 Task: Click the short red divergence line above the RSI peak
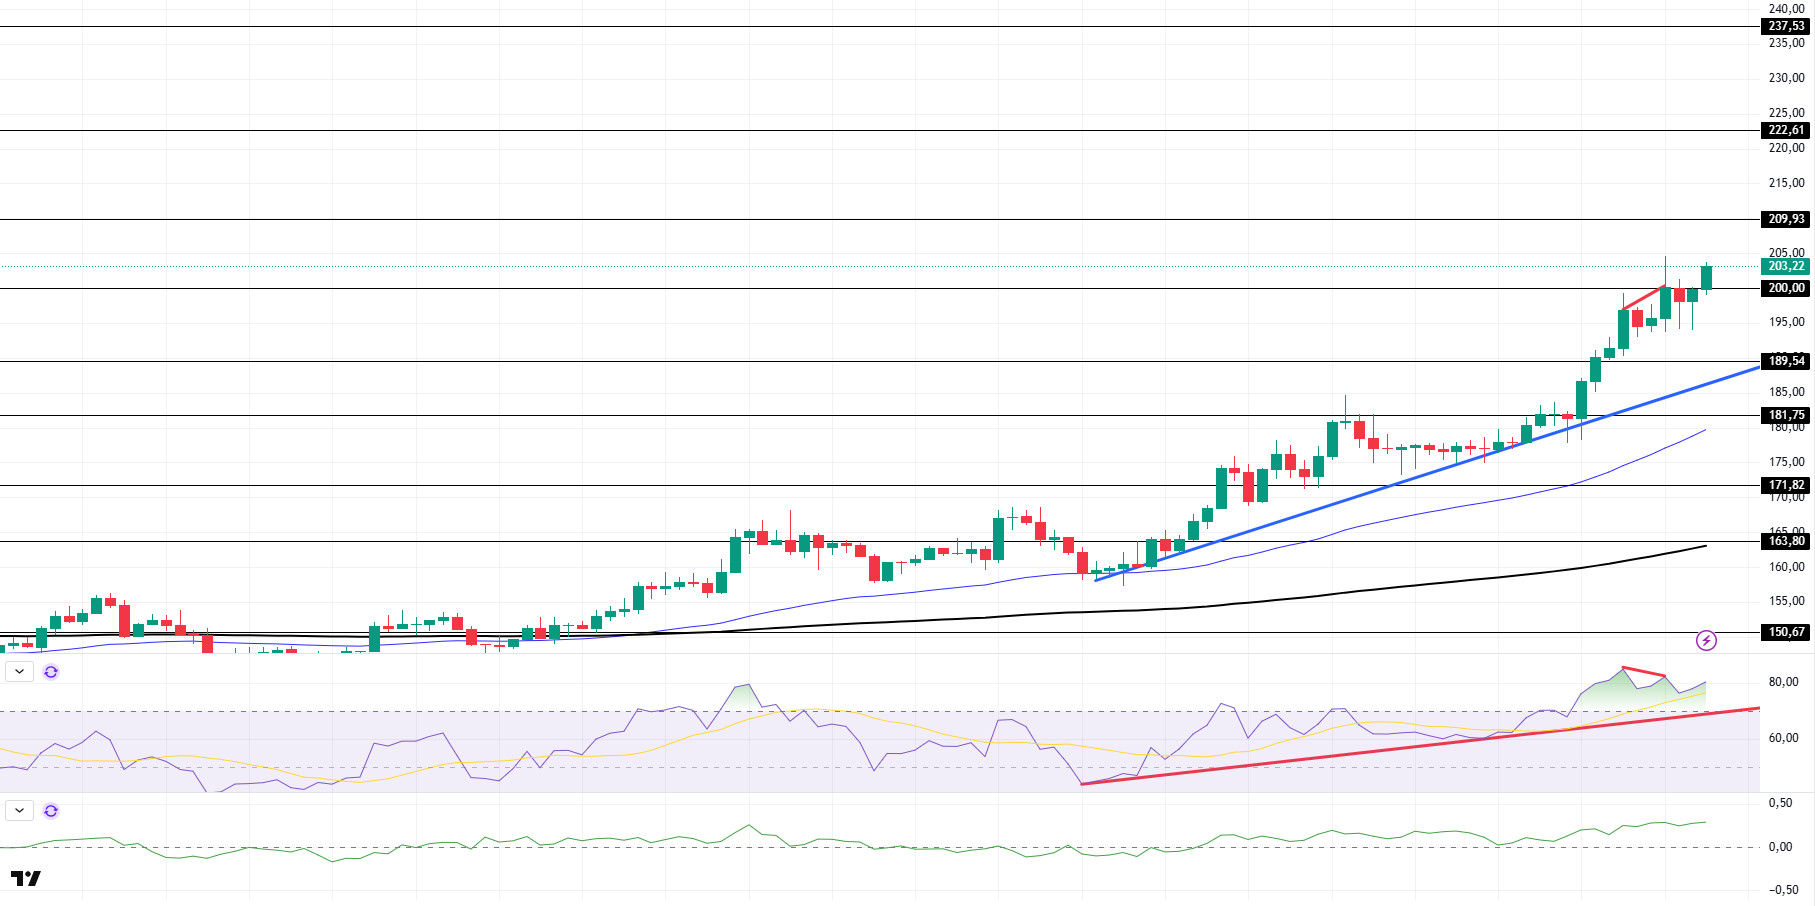coord(1643,671)
